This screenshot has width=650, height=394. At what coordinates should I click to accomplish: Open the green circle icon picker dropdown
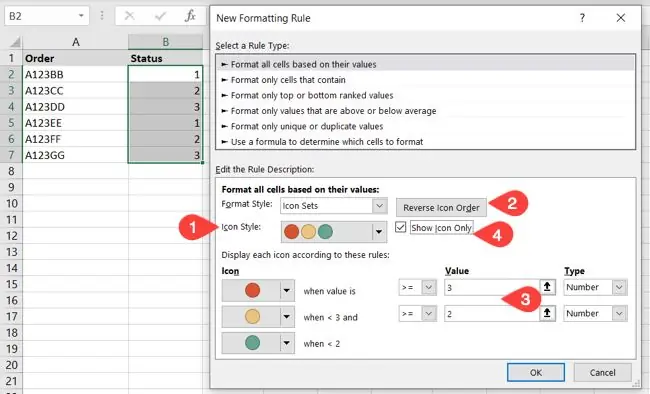[x=286, y=343]
